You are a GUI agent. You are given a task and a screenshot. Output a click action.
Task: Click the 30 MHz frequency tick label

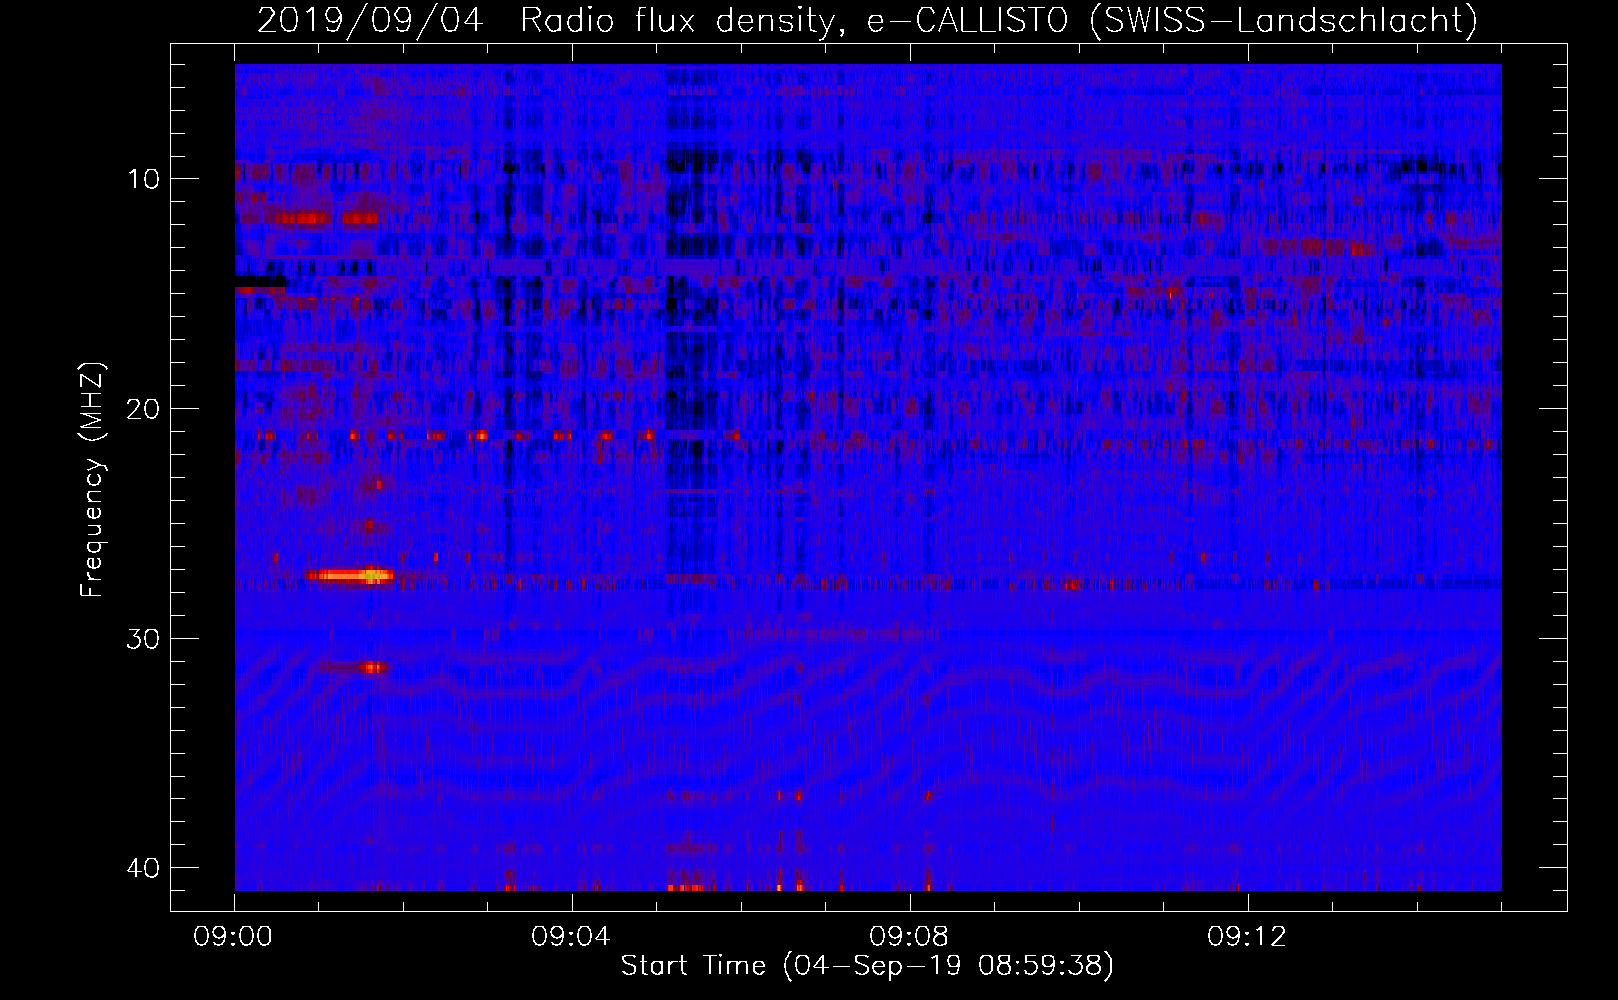point(143,638)
